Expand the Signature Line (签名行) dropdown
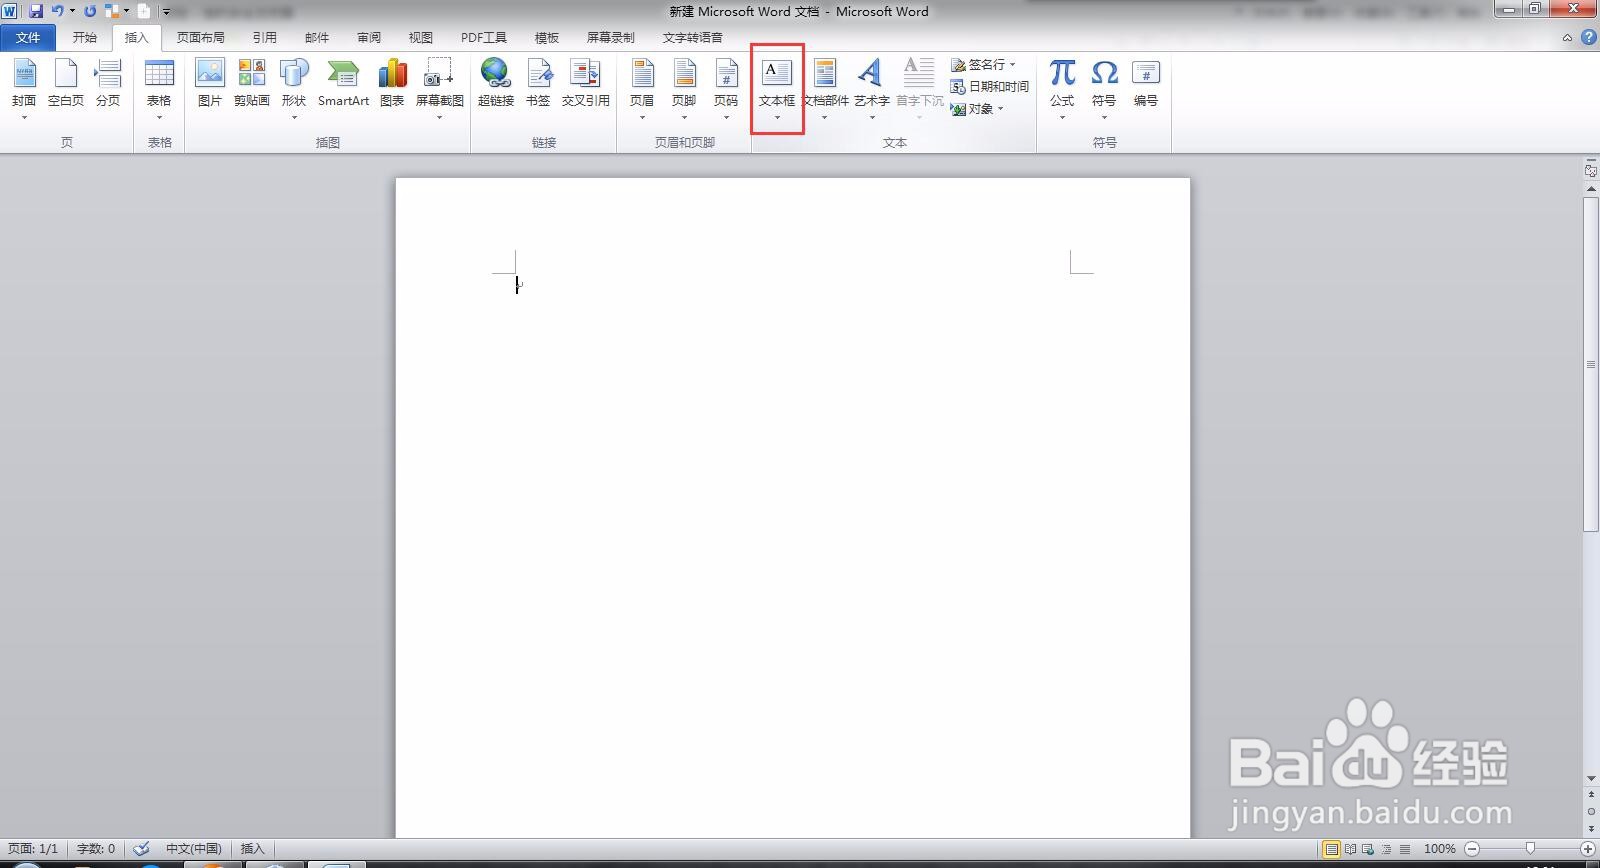1600x868 pixels. (x=1012, y=64)
